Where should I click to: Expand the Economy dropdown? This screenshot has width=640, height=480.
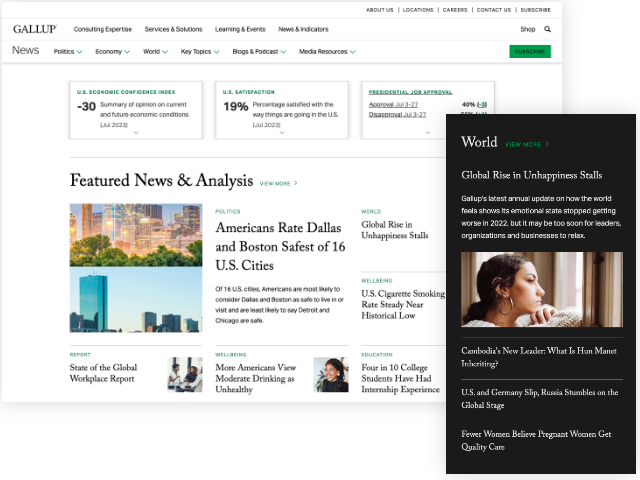[113, 51]
